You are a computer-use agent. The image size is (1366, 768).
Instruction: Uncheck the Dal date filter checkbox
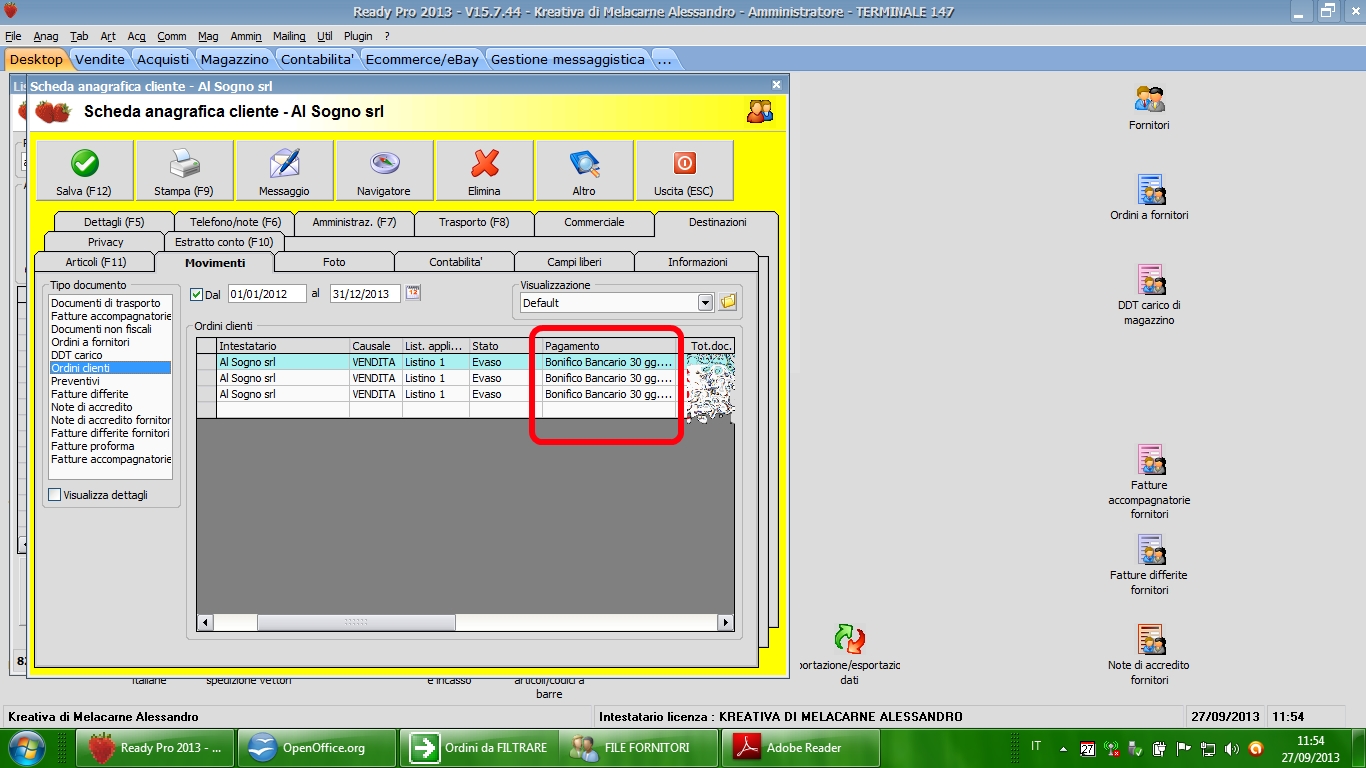click(x=196, y=294)
